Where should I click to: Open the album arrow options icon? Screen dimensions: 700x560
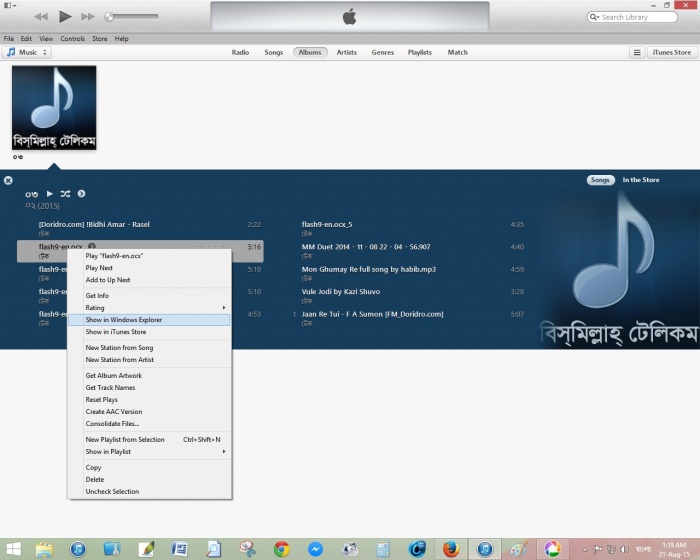coord(81,193)
